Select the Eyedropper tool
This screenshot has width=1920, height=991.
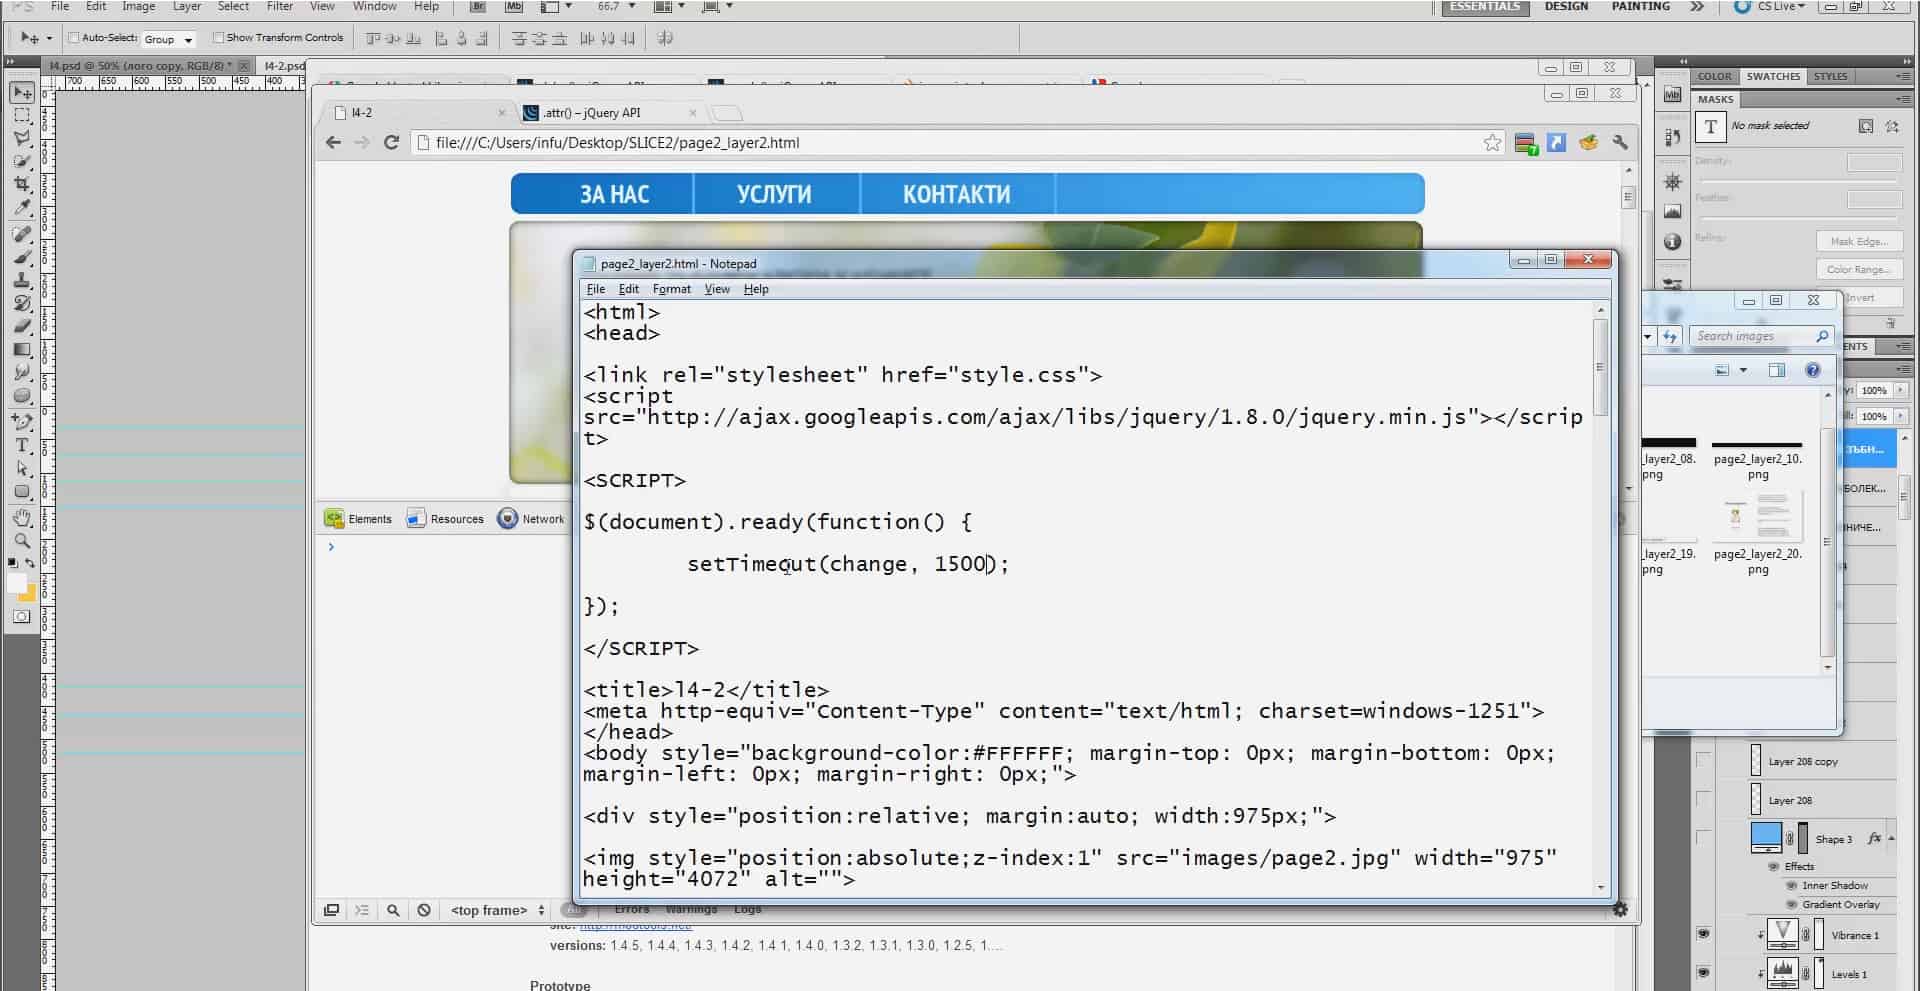click(x=22, y=208)
